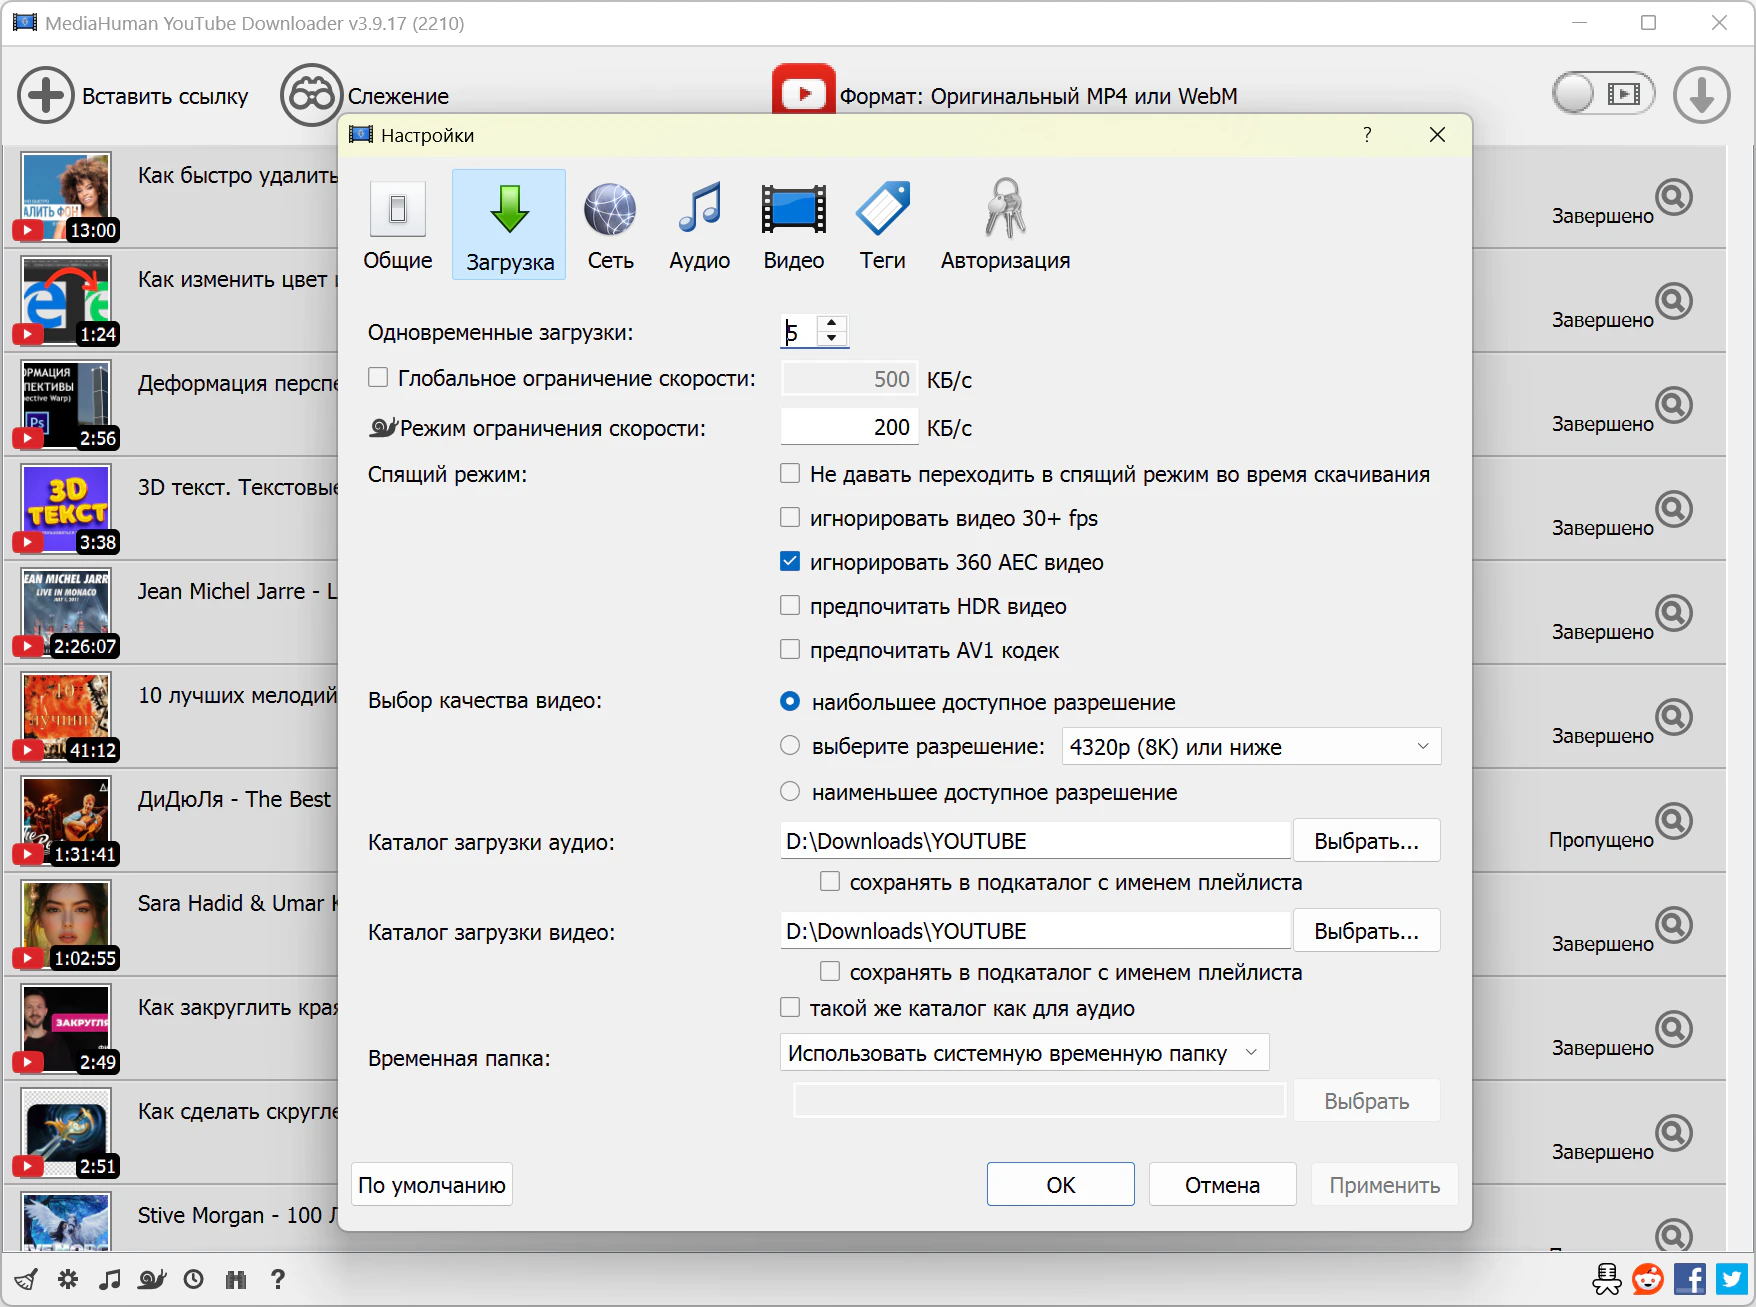Click Выбрать button for the video folder
Image resolution: width=1756 pixels, height=1307 pixels.
coord(1366,931)
